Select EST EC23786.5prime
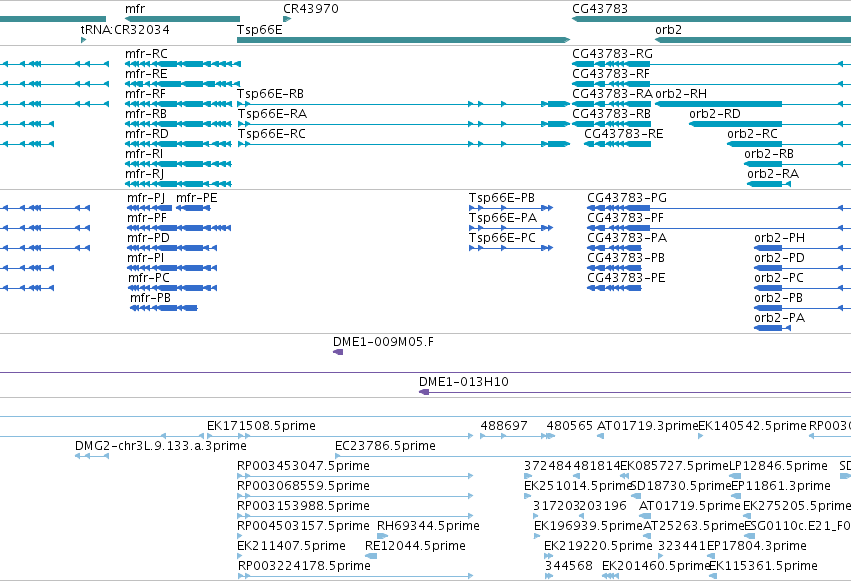Viewport: 851px width, 581px height. (385, 446)
